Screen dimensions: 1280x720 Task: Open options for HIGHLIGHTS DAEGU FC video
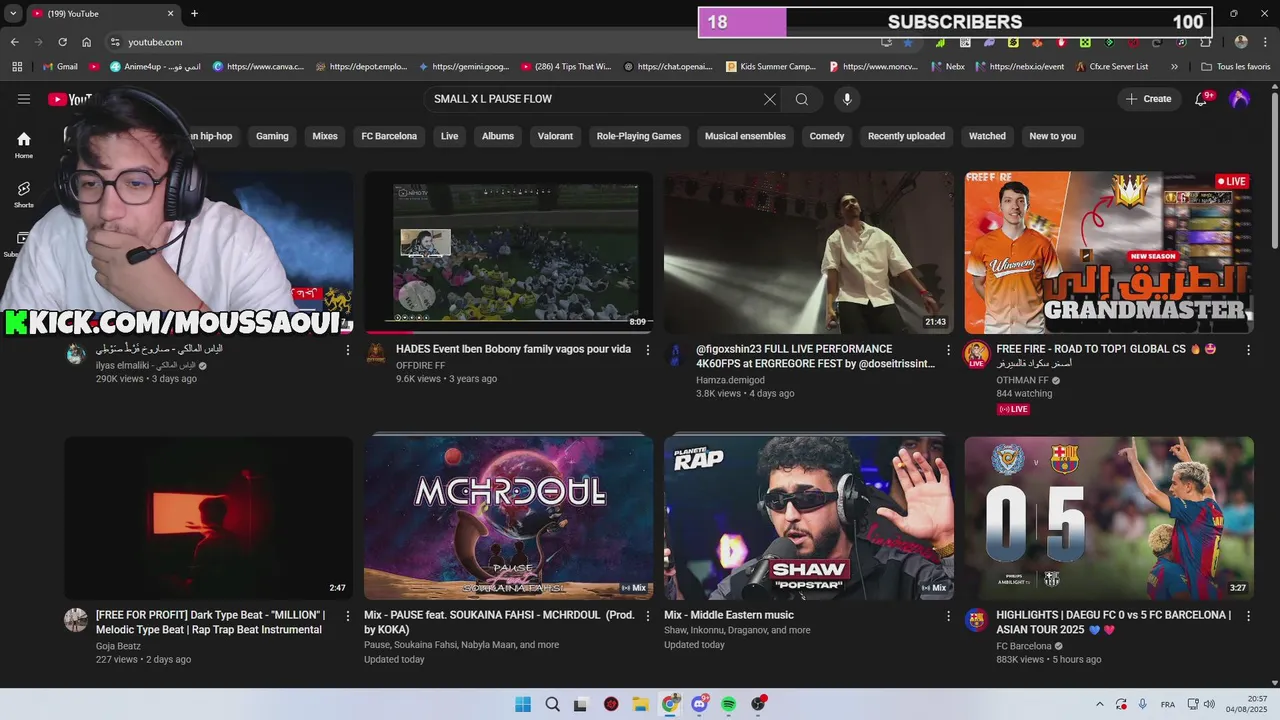point(1248,616)
